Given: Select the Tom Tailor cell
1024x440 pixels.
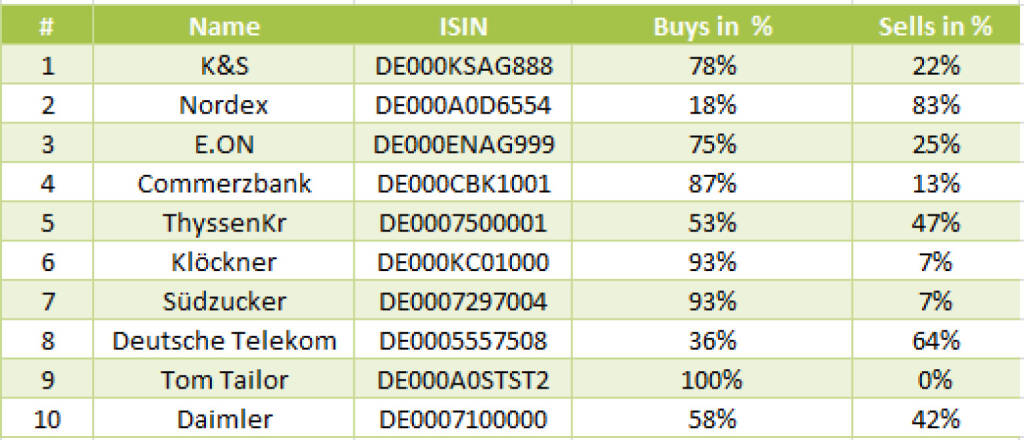Looking at the screenshot, I should tap(224, 380).
